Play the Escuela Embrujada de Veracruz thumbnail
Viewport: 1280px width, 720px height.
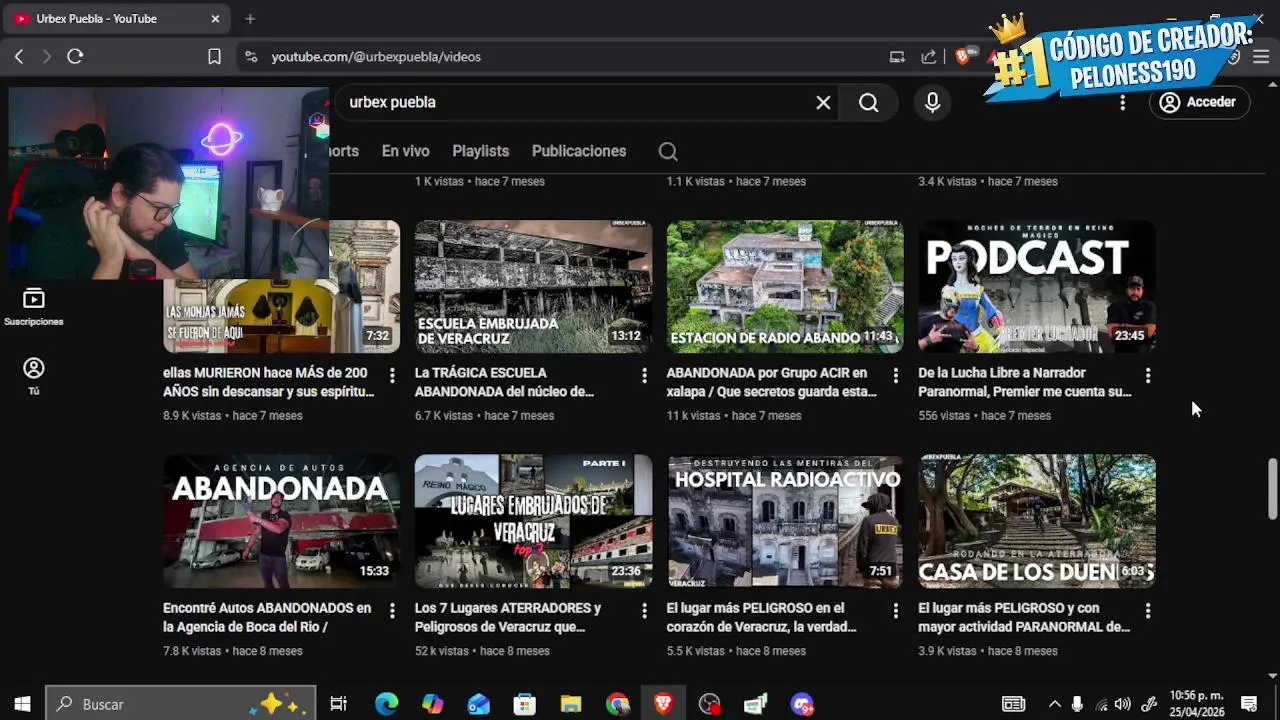click(x=533, y=287)
